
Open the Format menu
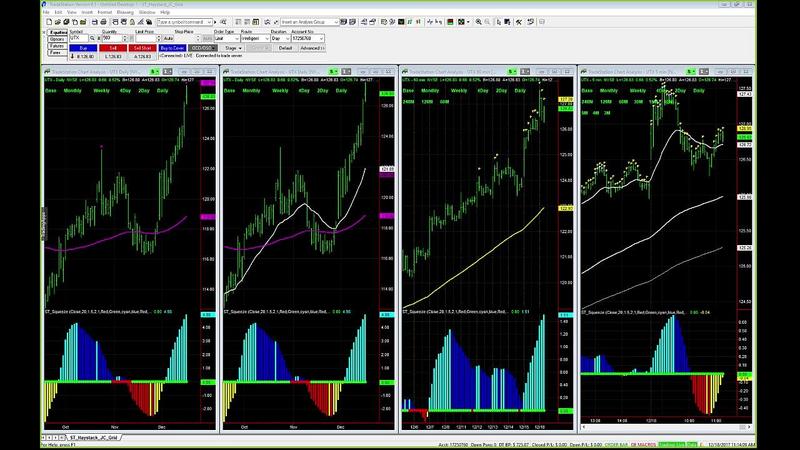105,12
